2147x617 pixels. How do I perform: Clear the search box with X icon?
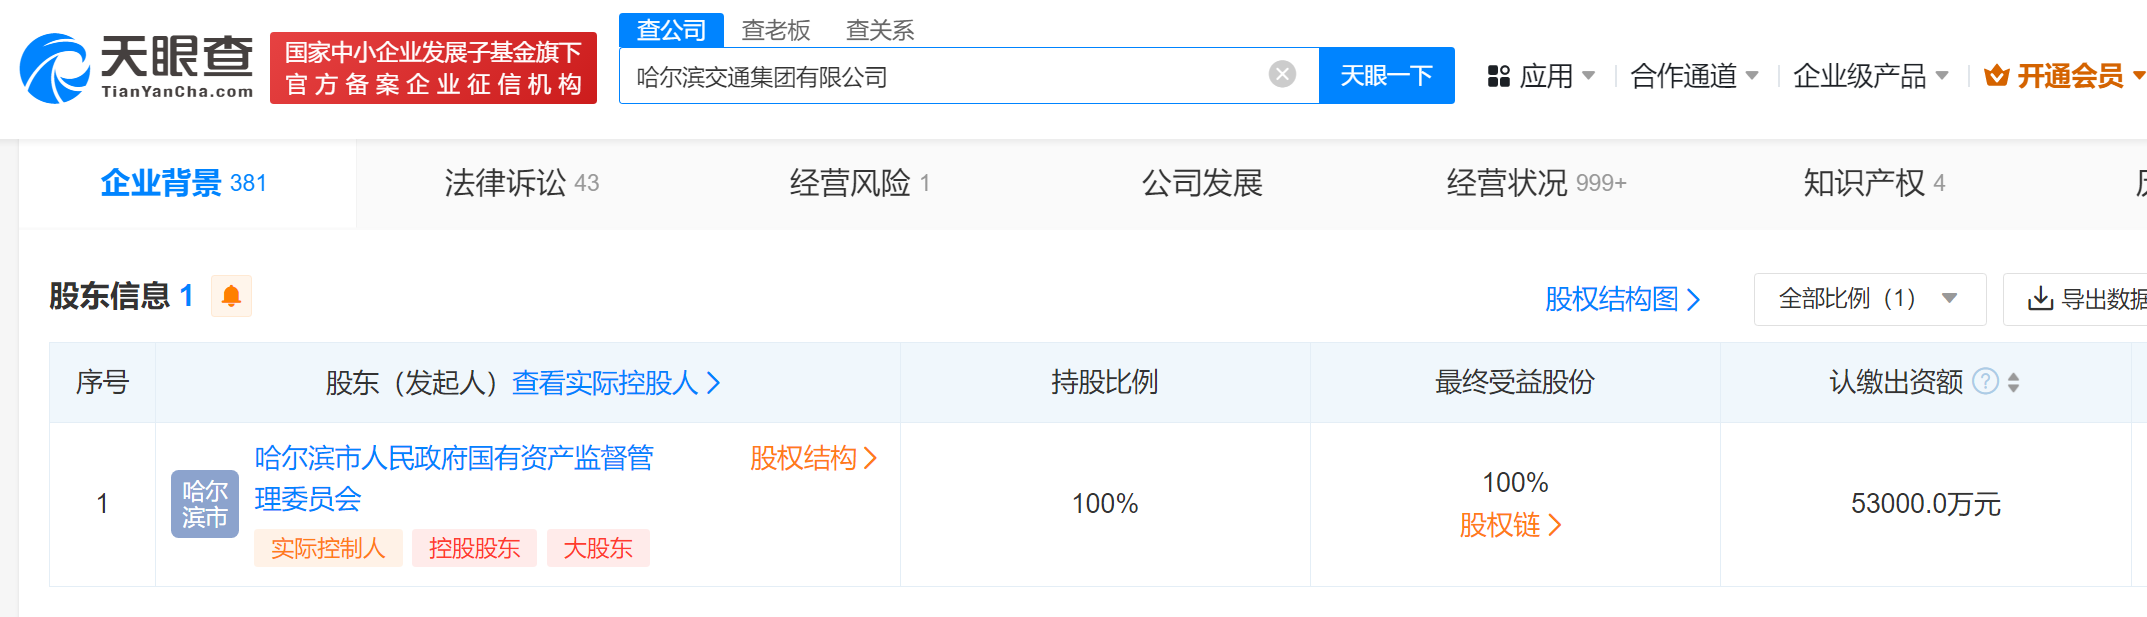click(x=1282, y=74)
